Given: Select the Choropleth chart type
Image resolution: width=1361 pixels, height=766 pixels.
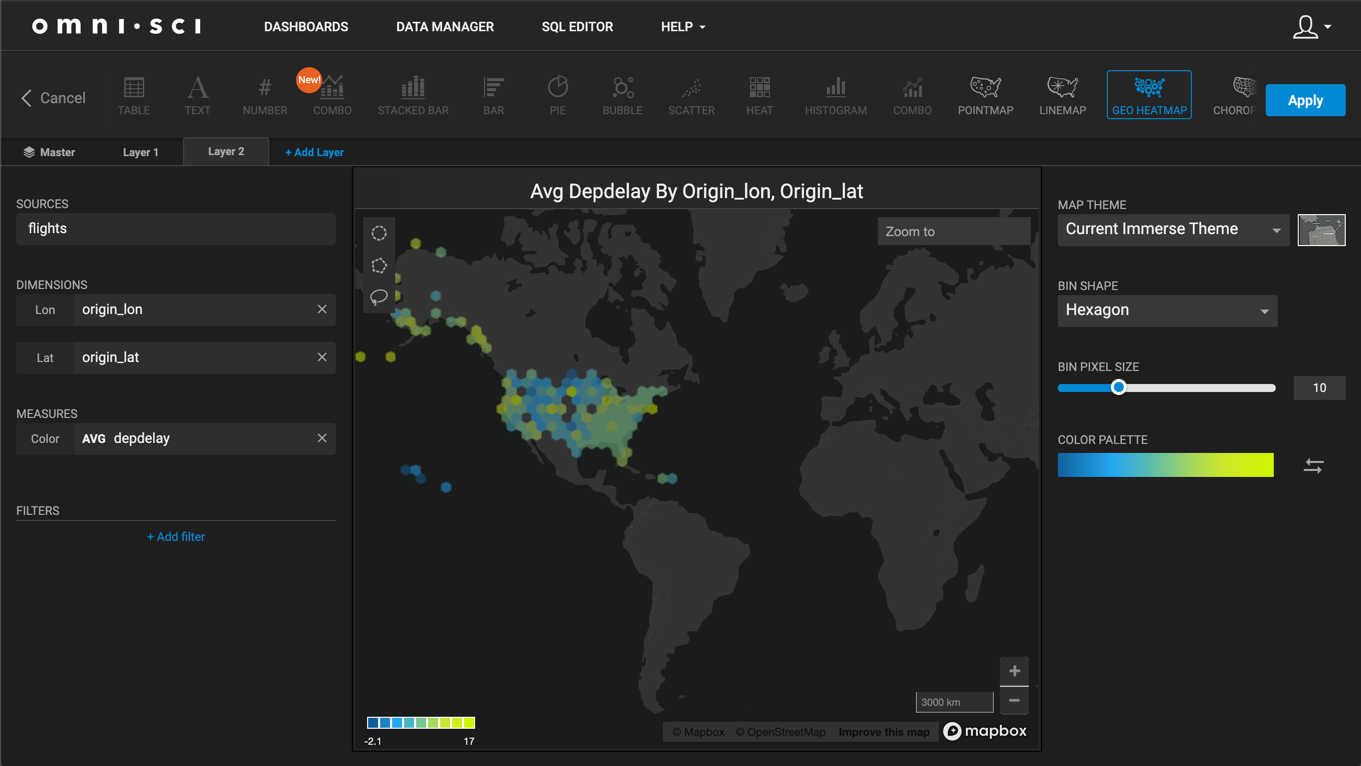Looking at the screenshot, I should (x=1234, y=96).
